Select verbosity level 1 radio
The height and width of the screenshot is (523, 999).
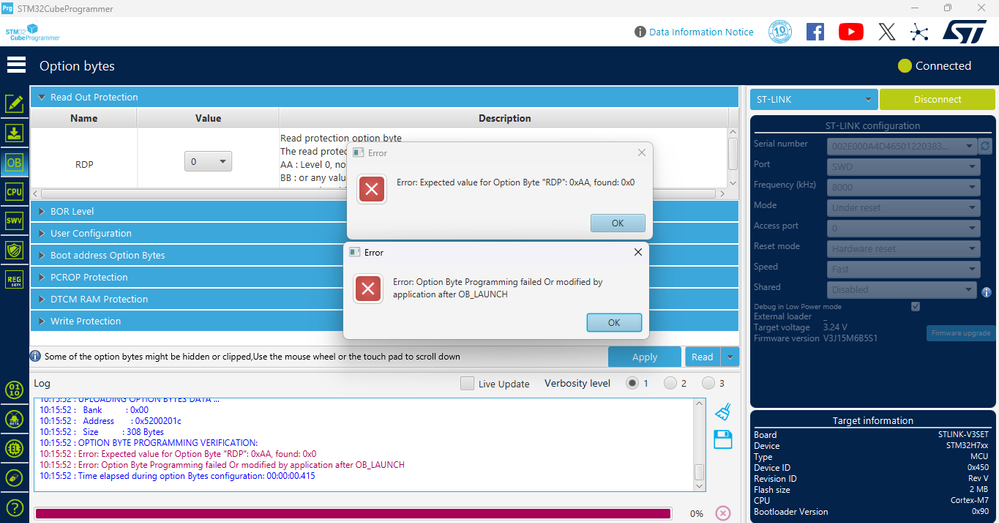(632, 383)
